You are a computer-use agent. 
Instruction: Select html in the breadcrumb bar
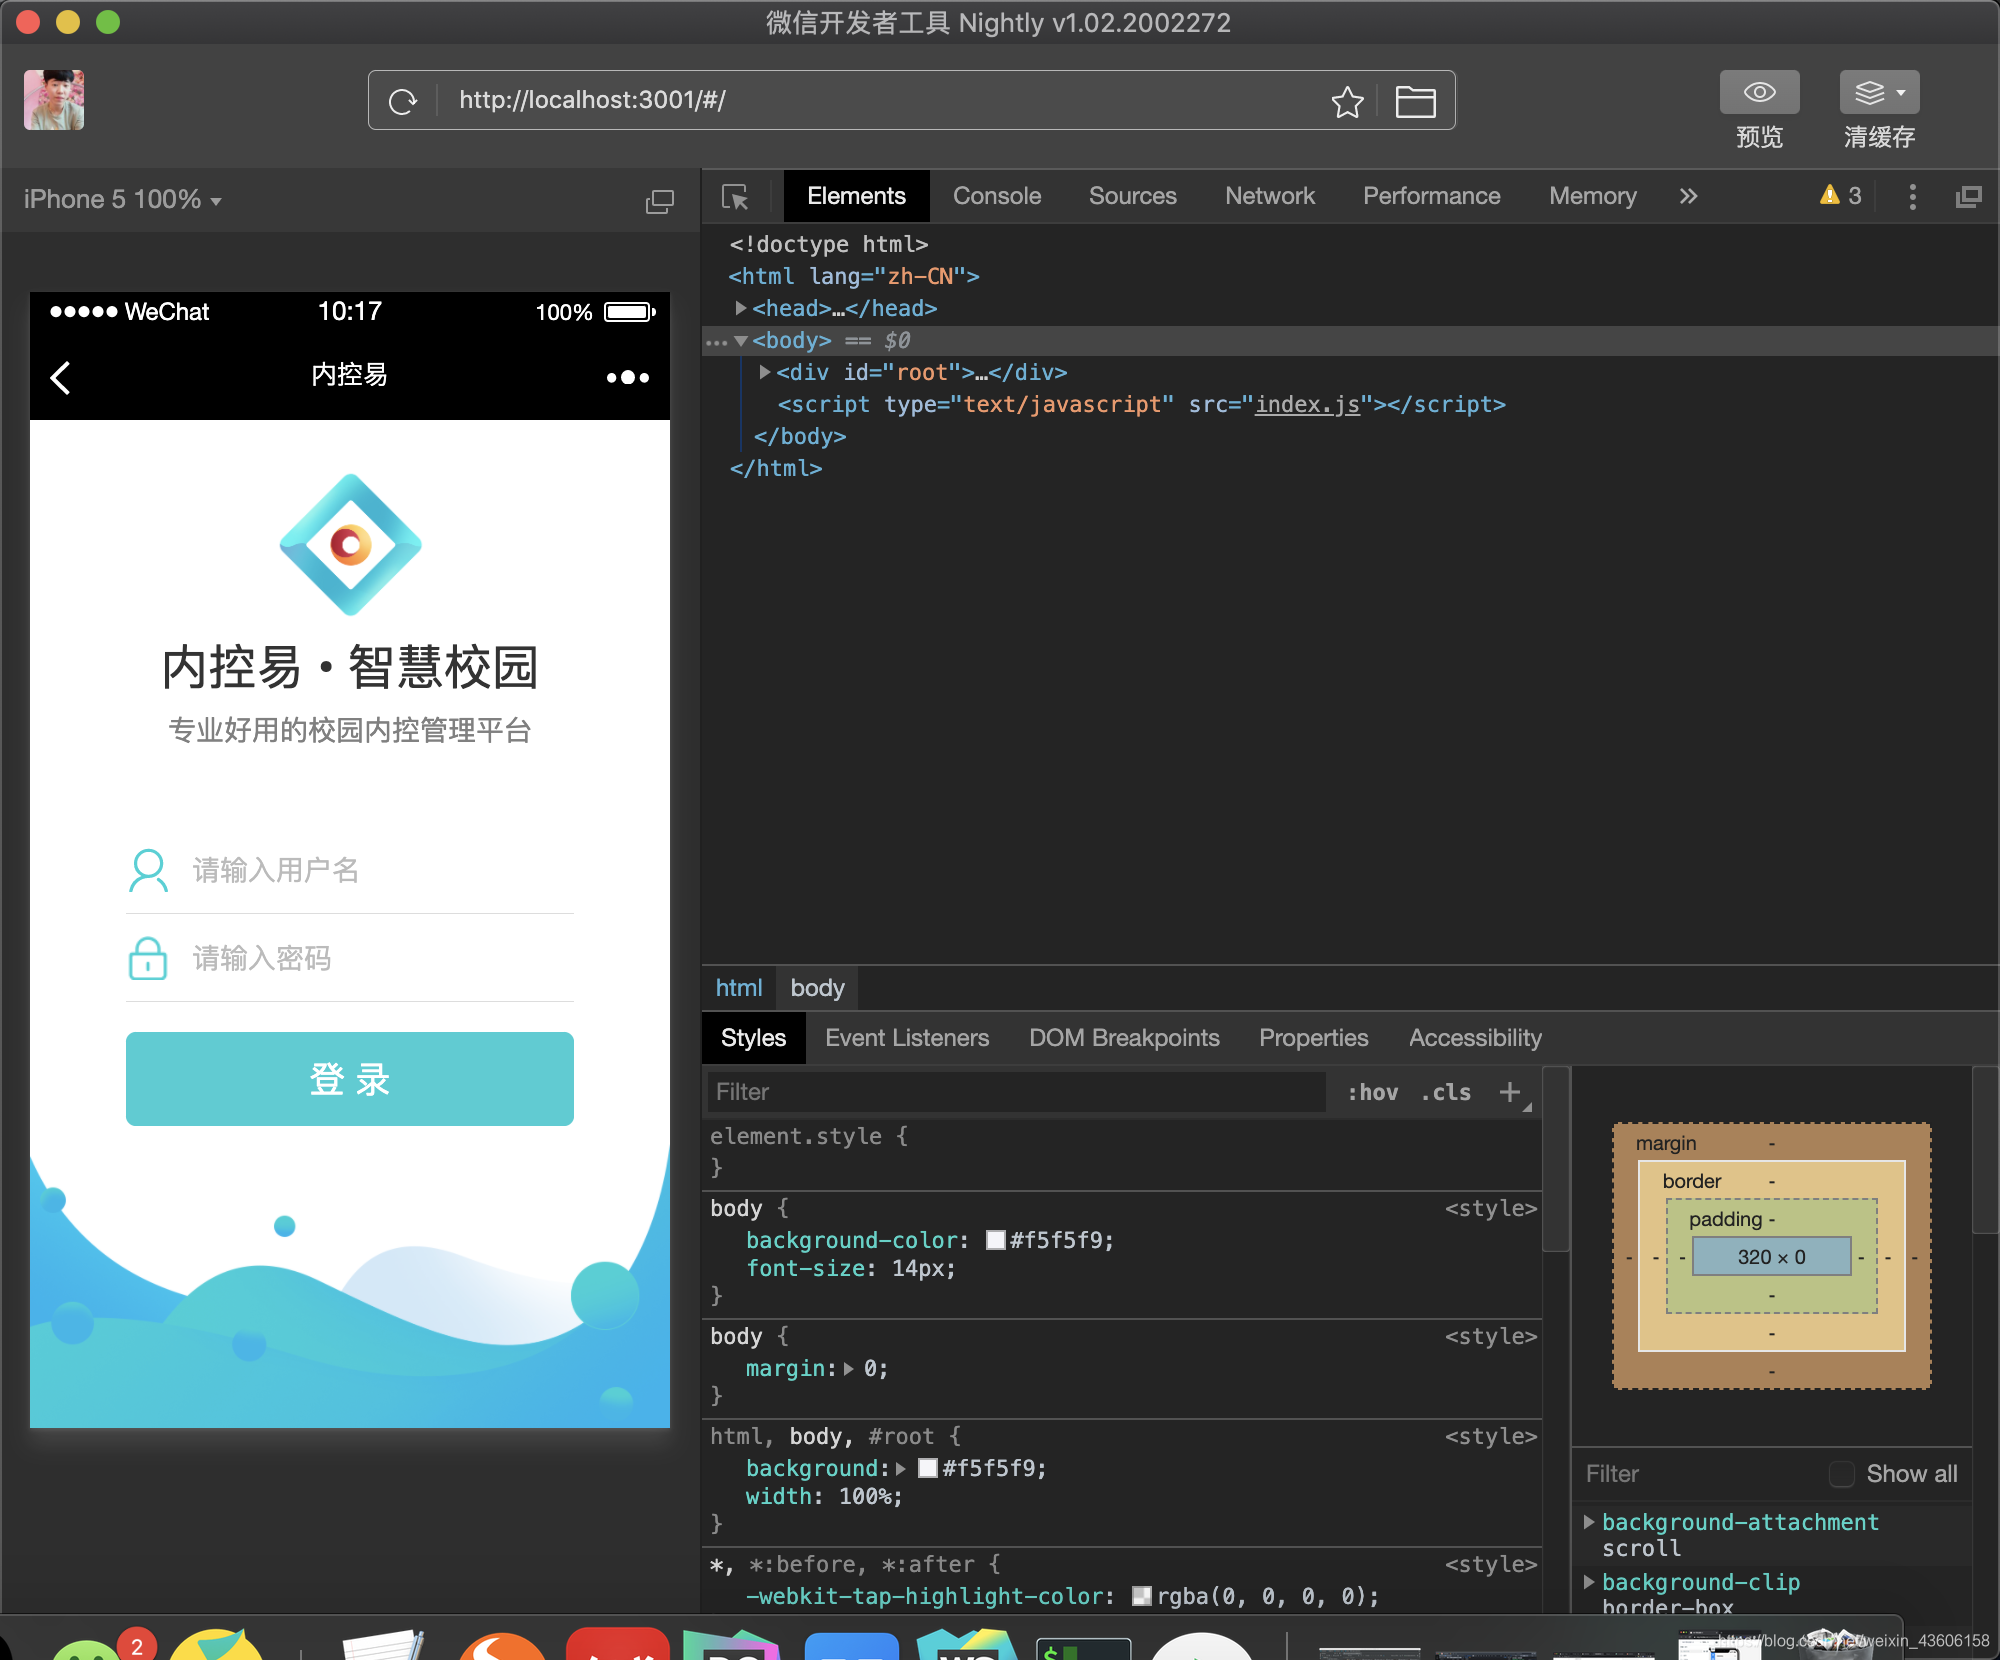(x=739, y=988)
